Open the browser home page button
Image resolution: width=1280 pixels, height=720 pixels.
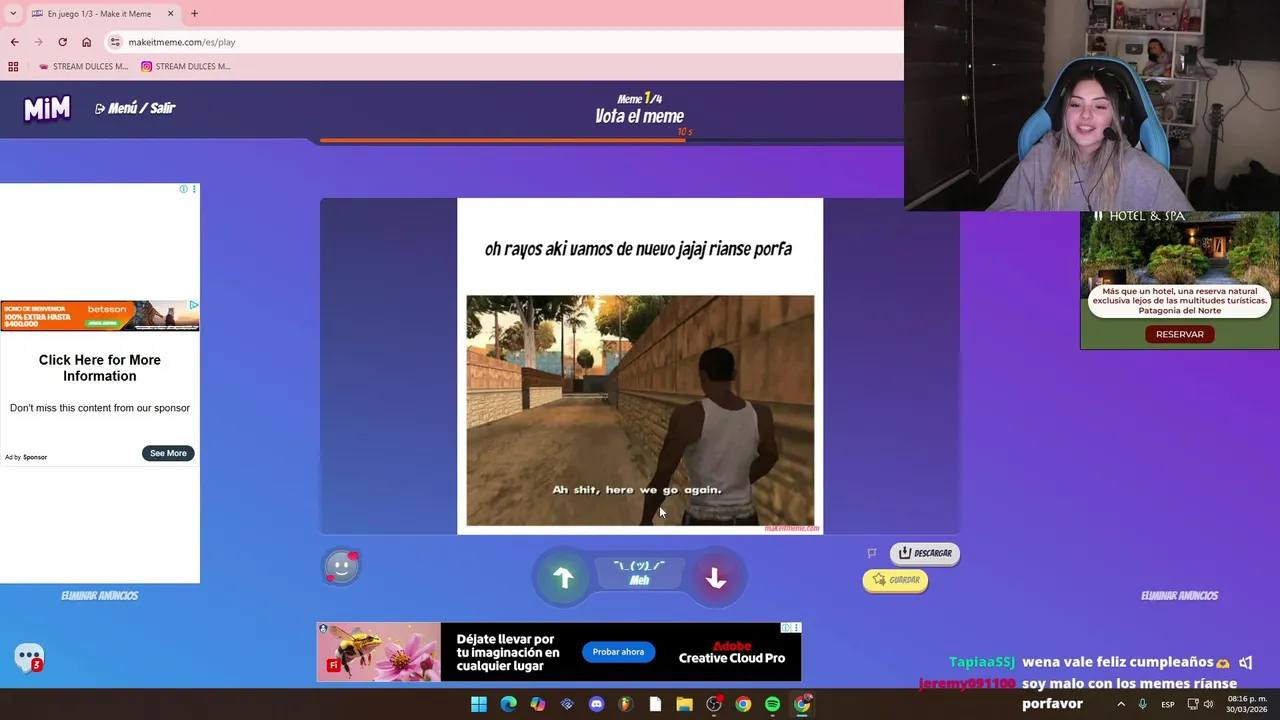(86, 42)
